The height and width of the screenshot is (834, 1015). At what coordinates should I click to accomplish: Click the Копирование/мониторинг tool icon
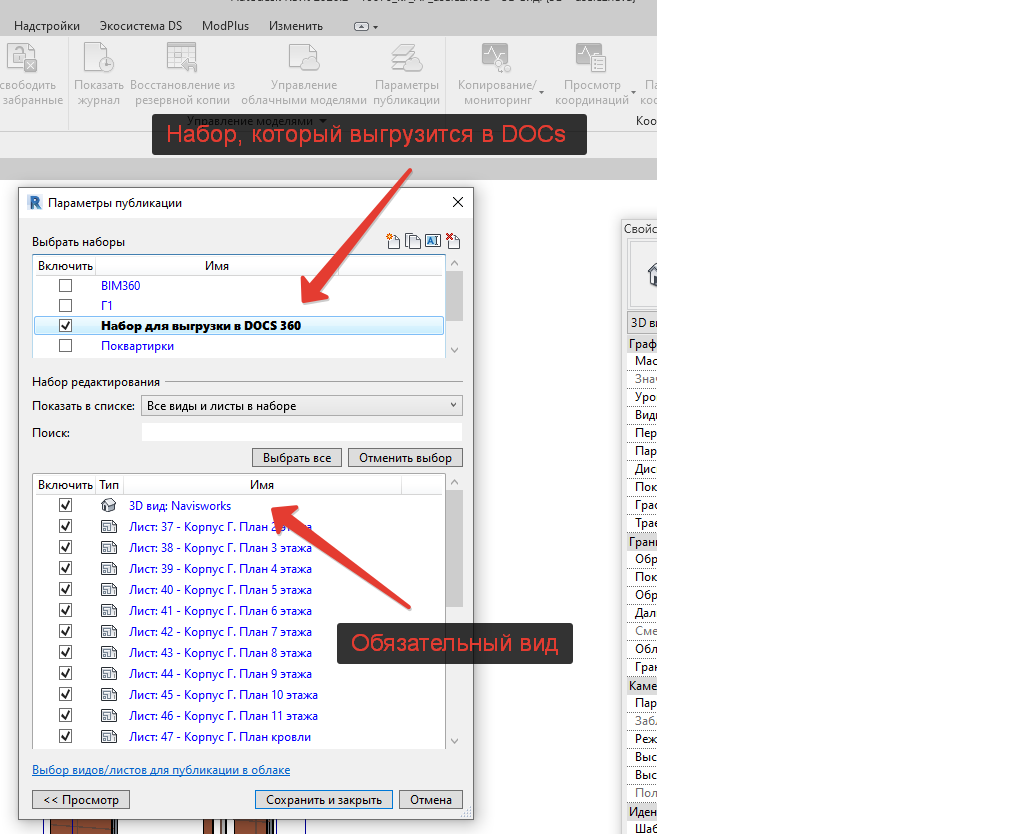[x=496, y=57]
